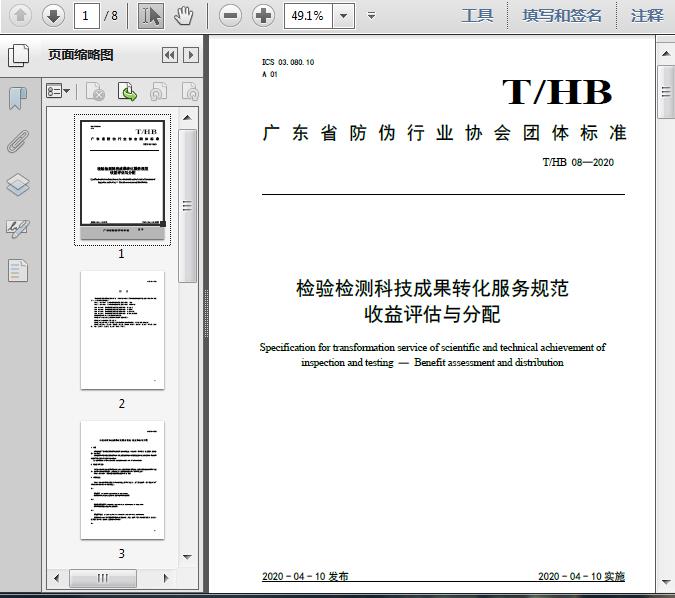Image resolution: width=675 pixels, height=598 pixels.
Task: Zoom out with the minus button
Action: [x=231, y=15]
